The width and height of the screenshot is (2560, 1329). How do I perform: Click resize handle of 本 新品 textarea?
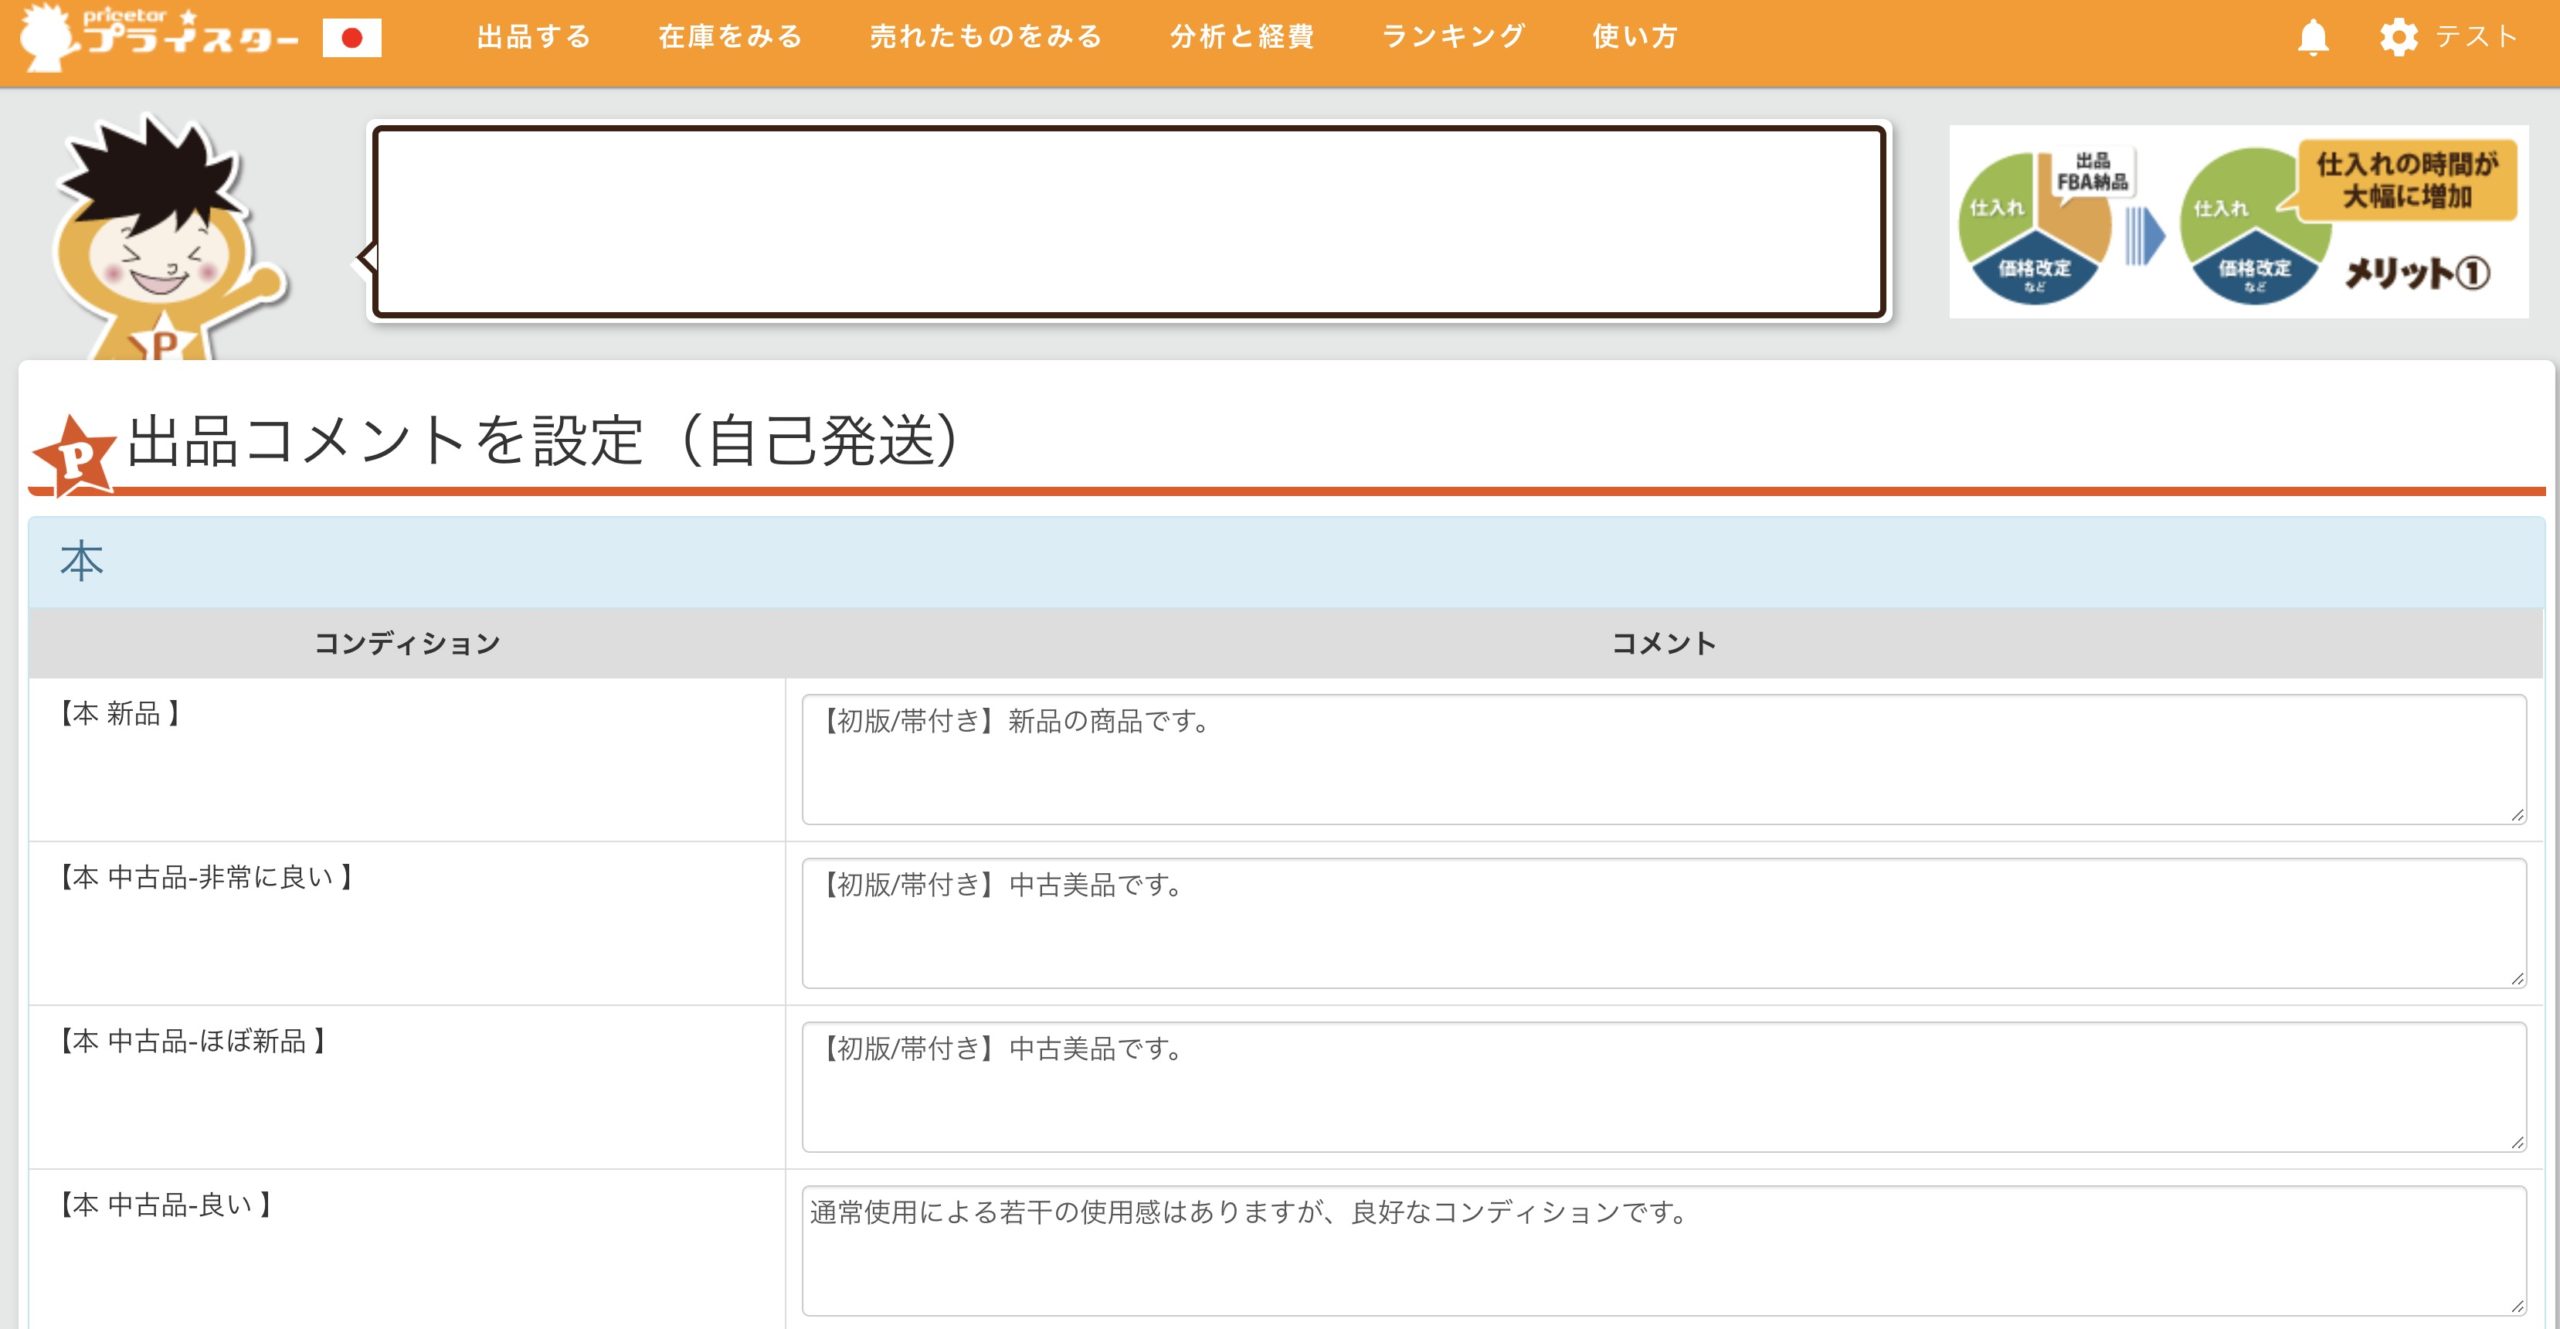pyautogui.click(x=2517, y=815)
